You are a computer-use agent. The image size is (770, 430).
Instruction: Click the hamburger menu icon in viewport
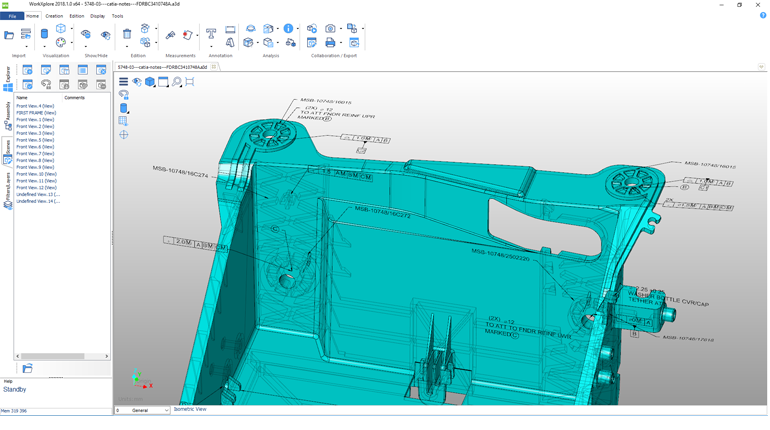[124, 82]
